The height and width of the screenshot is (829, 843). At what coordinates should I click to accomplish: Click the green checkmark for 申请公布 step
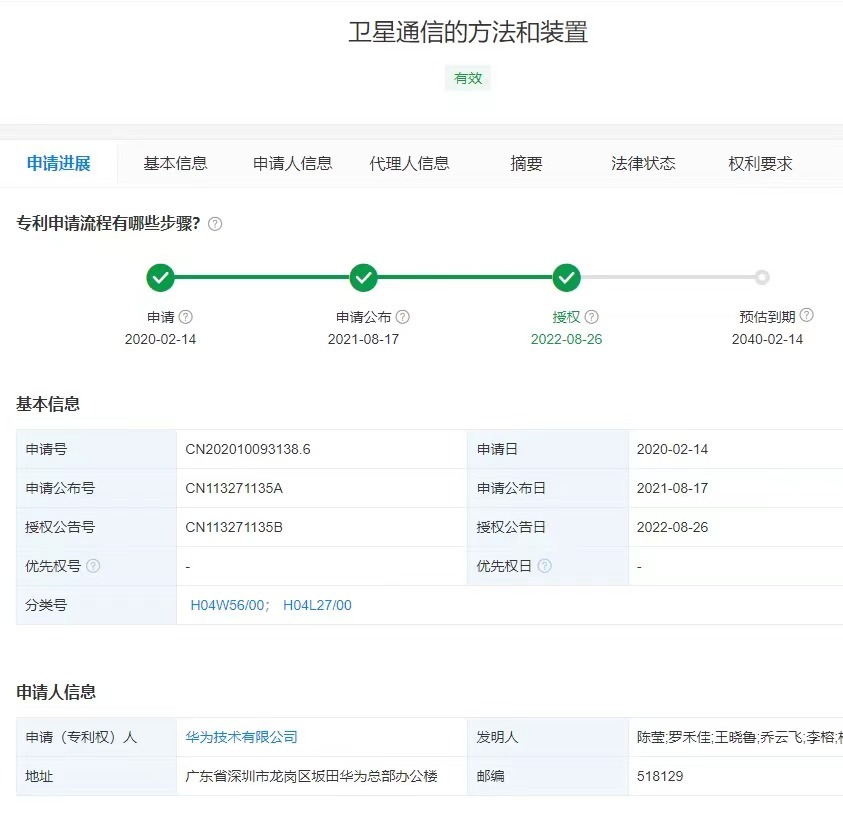(x=364, y=277)
